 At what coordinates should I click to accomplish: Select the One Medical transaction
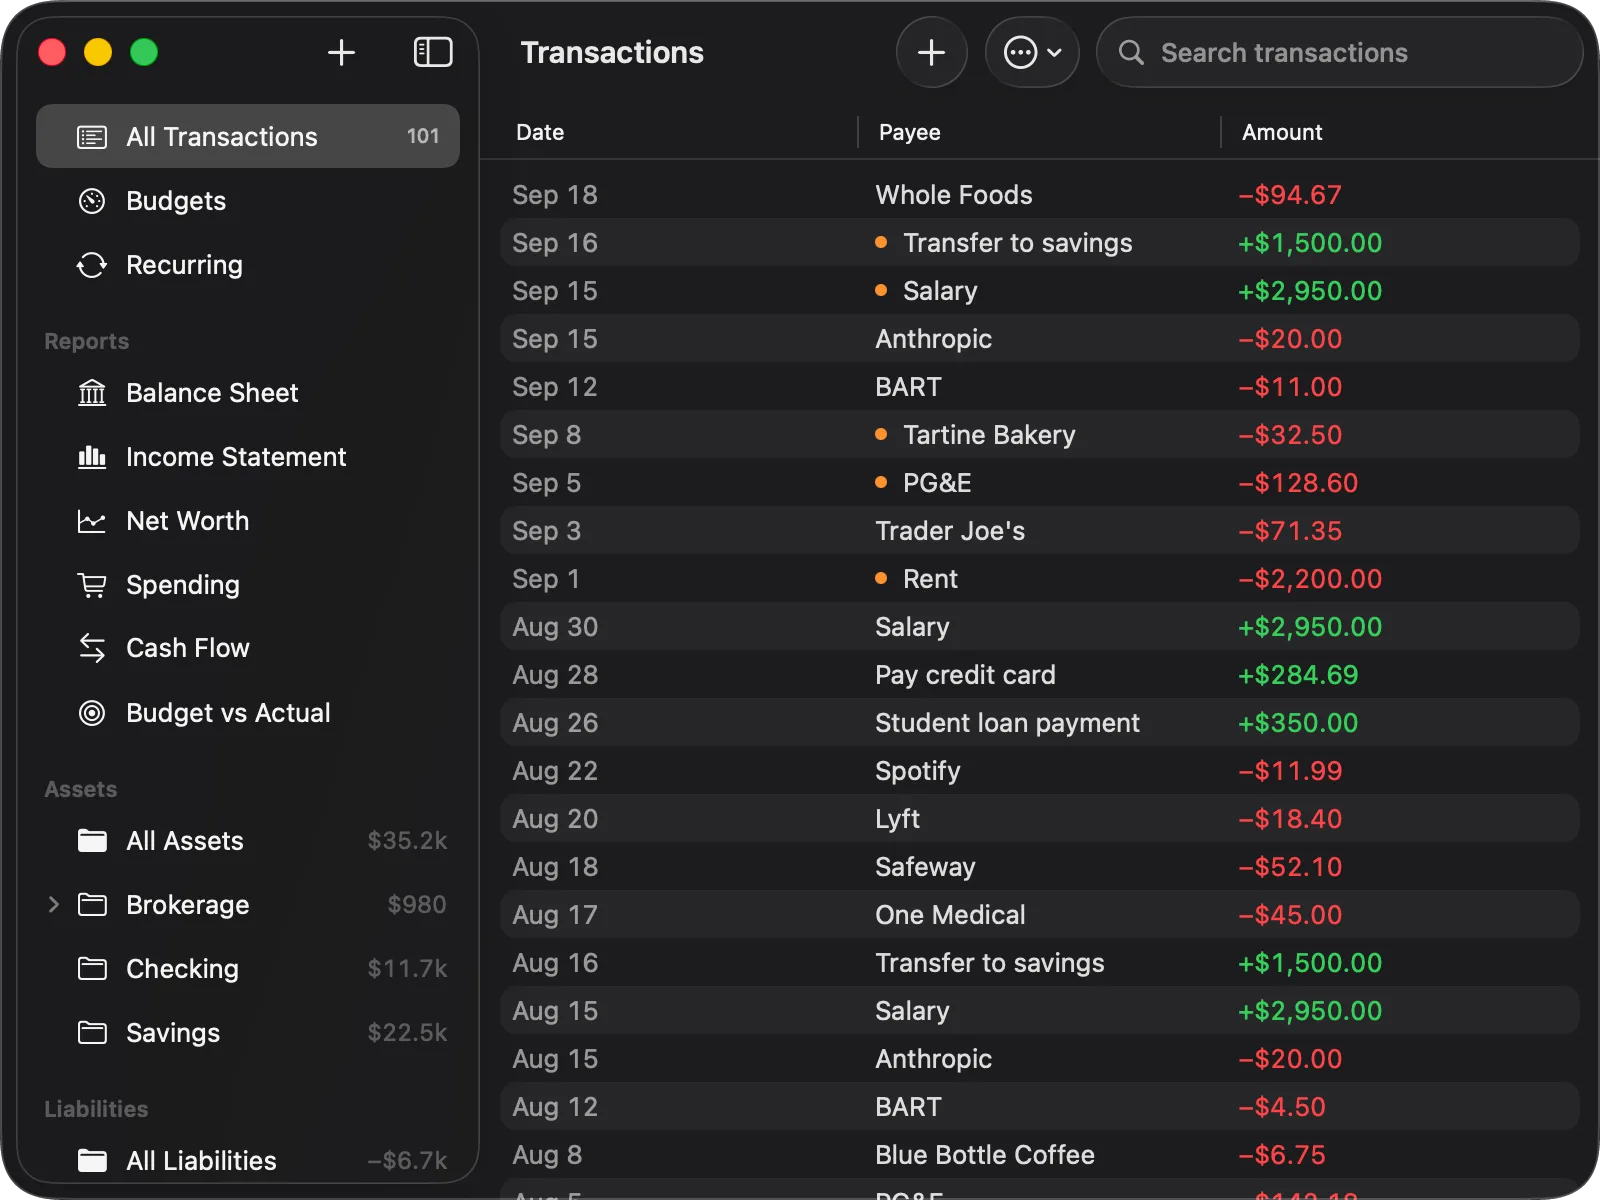tap(1040, 915)
